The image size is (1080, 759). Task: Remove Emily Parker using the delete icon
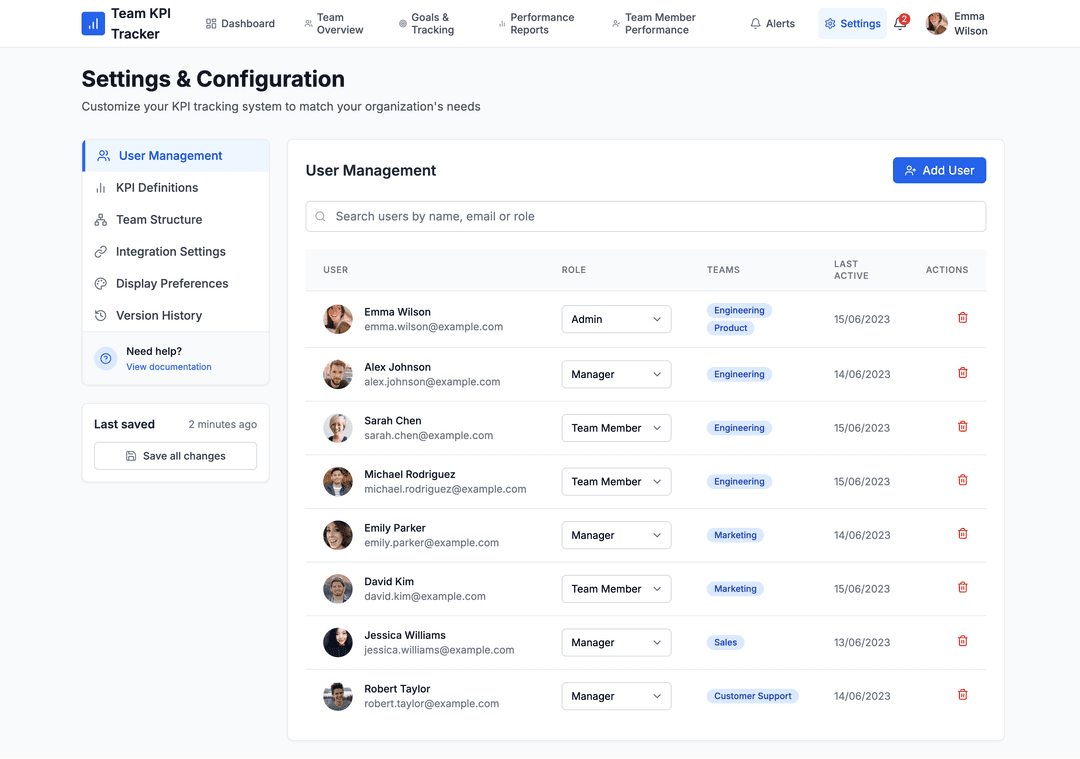point(962,534)
